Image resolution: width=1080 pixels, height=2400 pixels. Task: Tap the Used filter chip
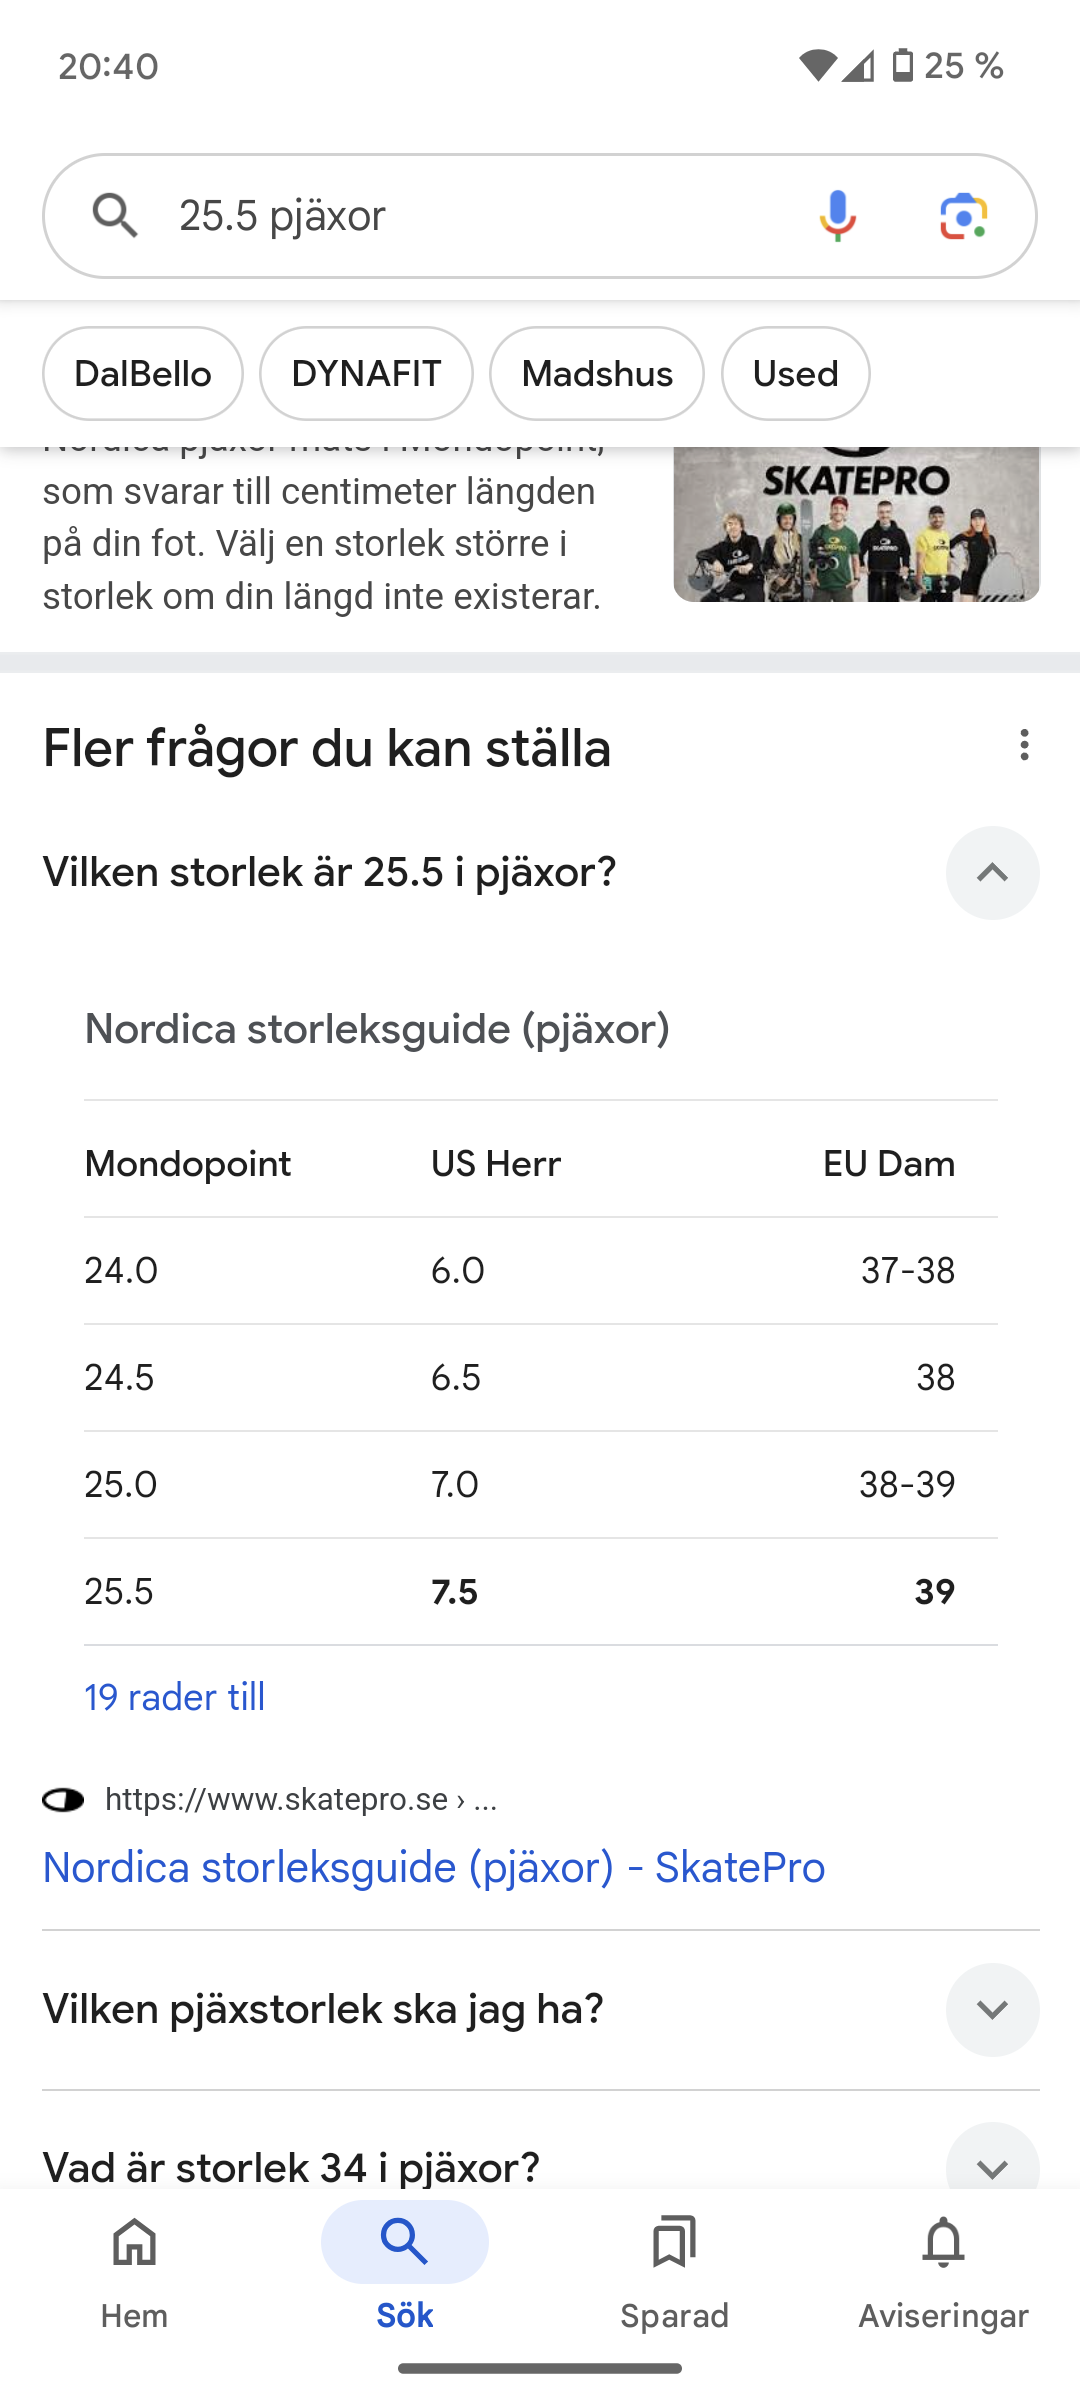click(795, 374)
